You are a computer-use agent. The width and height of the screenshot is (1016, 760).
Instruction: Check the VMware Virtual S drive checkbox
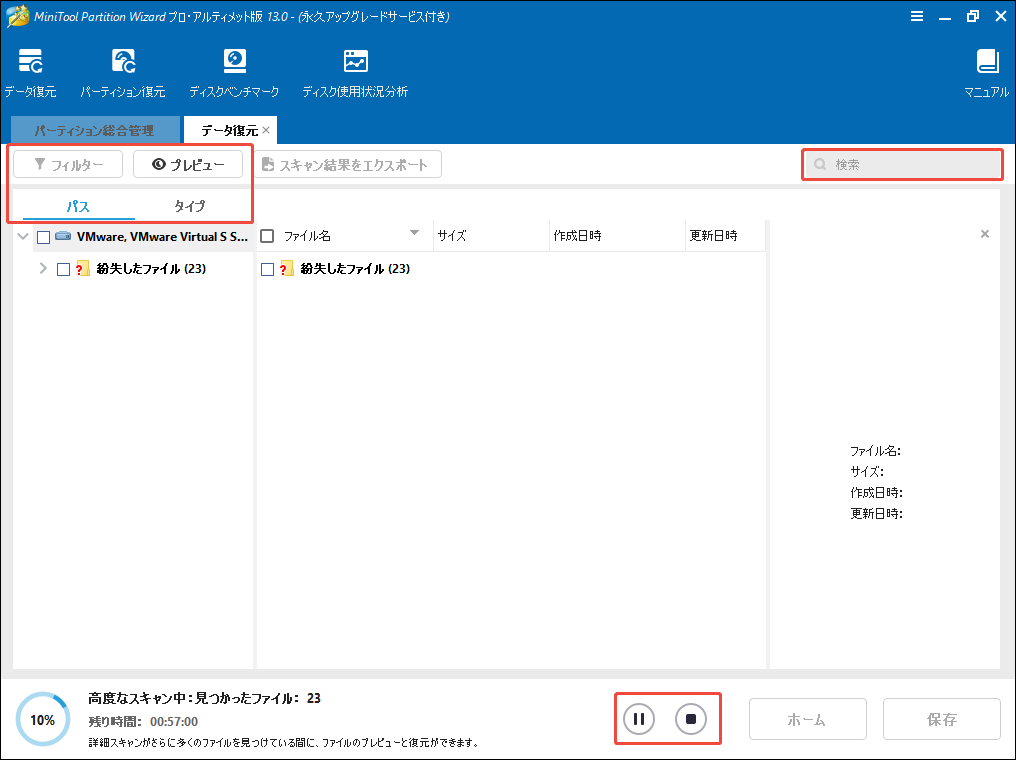pos(42,235)
